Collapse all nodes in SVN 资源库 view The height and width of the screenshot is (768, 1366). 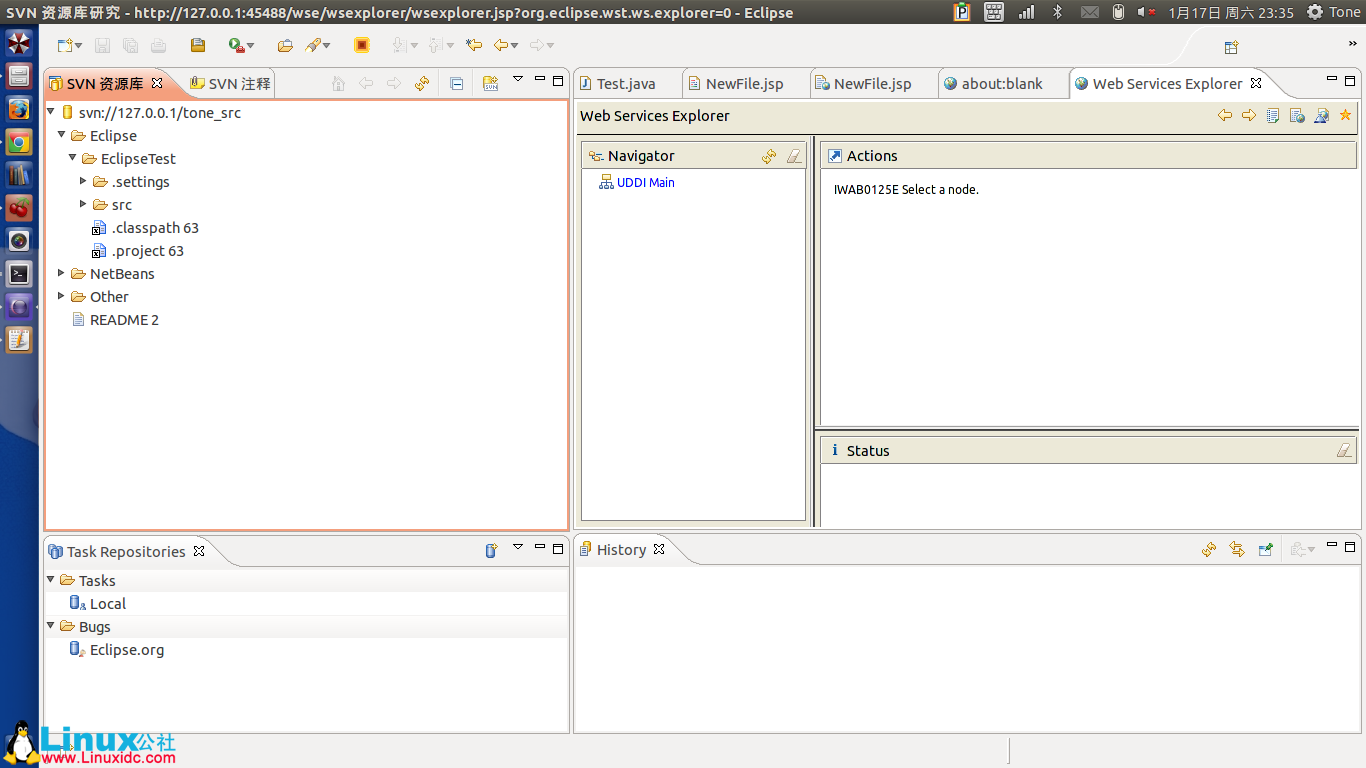pos(455,84)
